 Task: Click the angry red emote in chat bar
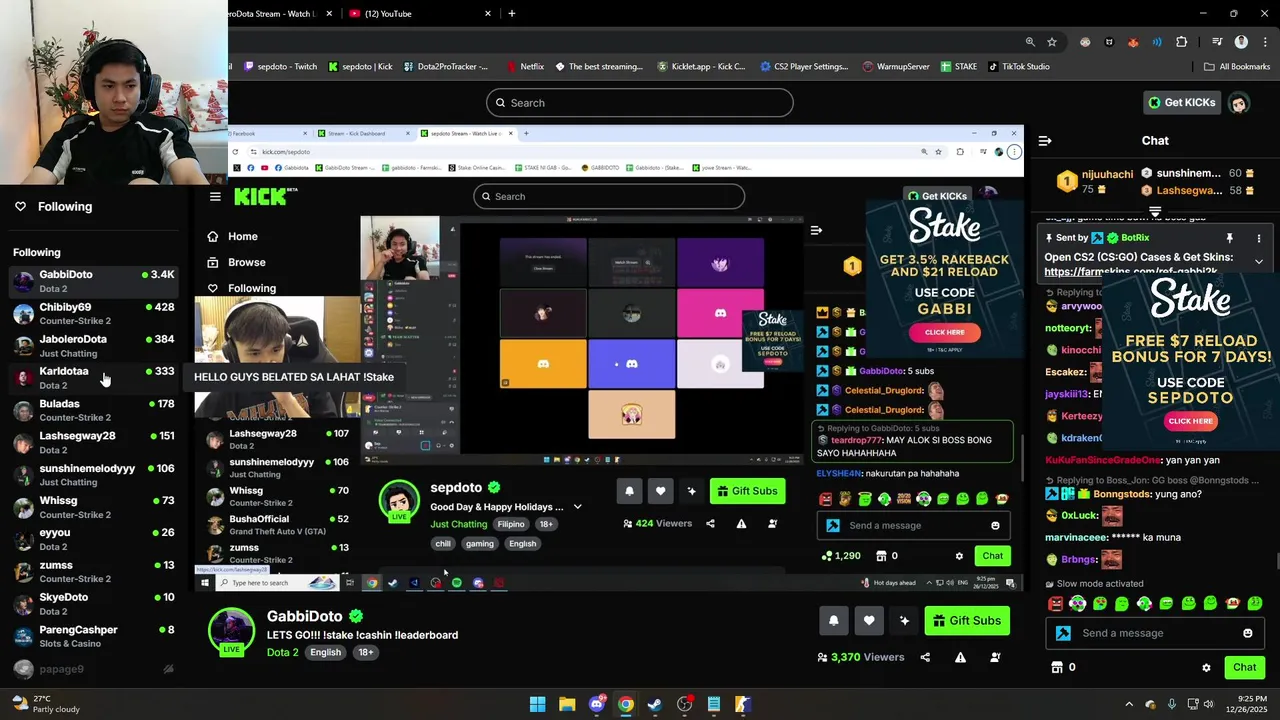[x=1055, y=604]
